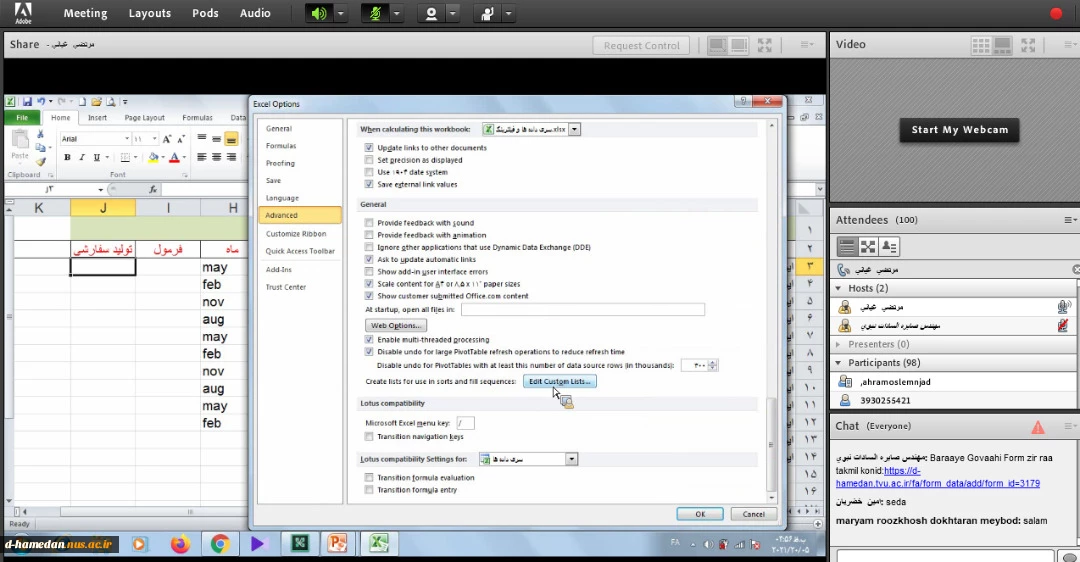
Task: Click Start My Webcam button
Action: click(x=959, y=129)
